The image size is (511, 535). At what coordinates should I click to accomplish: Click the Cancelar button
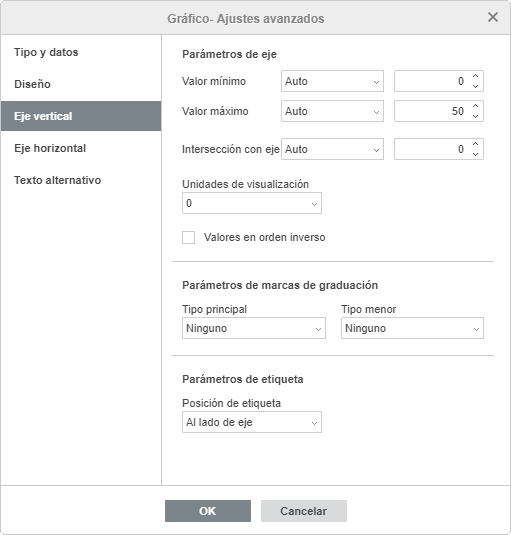pyautogui.click(x=304, y=511)
